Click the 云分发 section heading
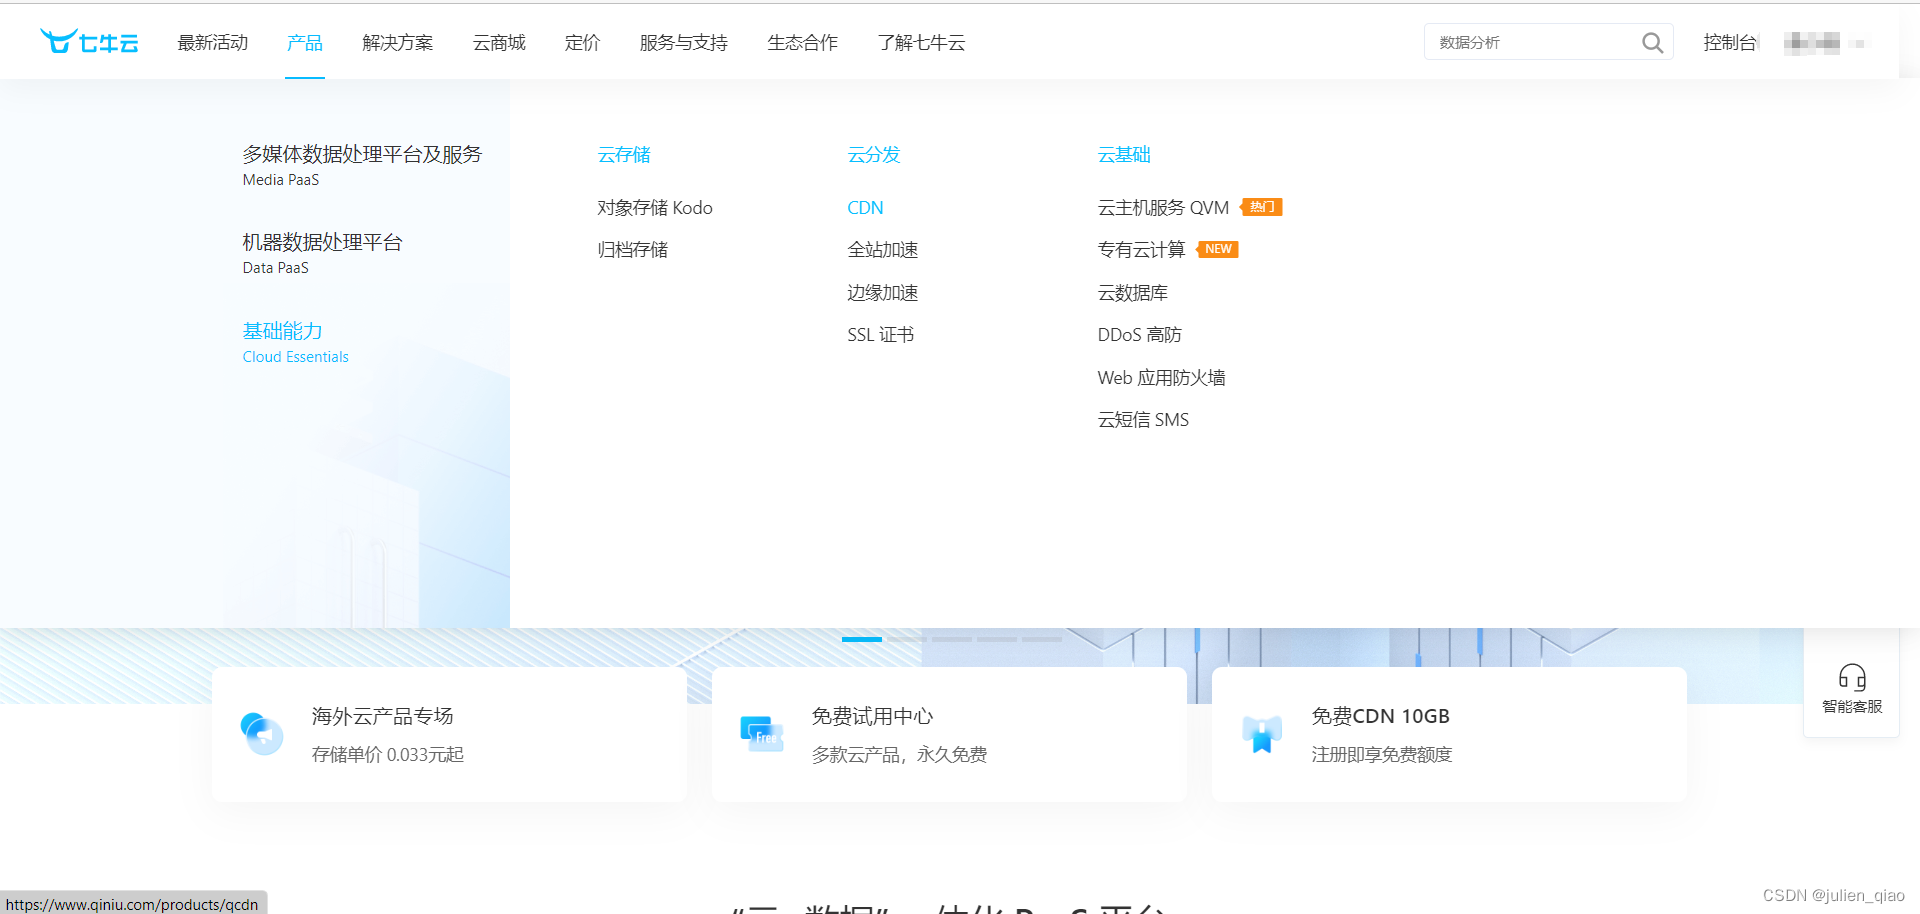This screenshot has width=1920, height=914. click(874, 154)
